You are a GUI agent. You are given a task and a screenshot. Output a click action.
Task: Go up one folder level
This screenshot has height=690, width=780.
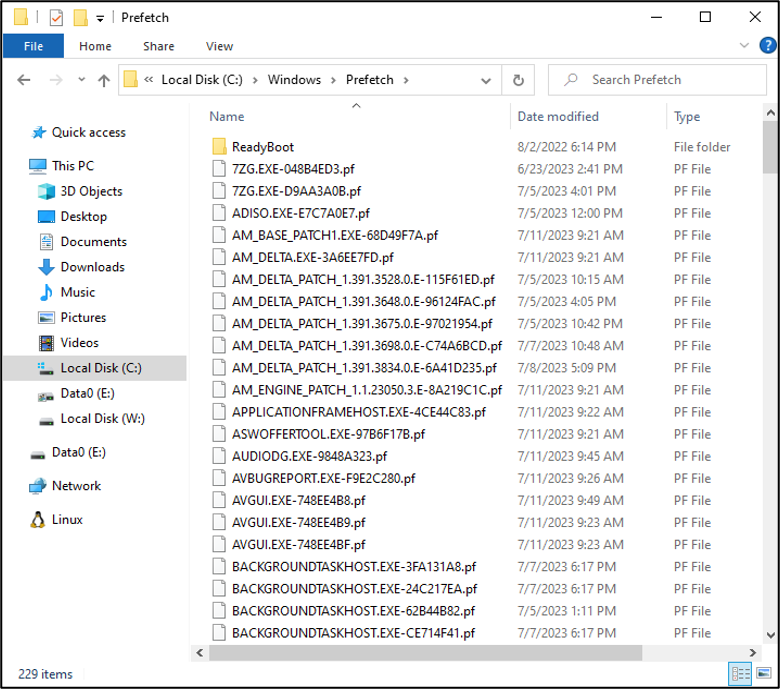click(x=104, y=80)
